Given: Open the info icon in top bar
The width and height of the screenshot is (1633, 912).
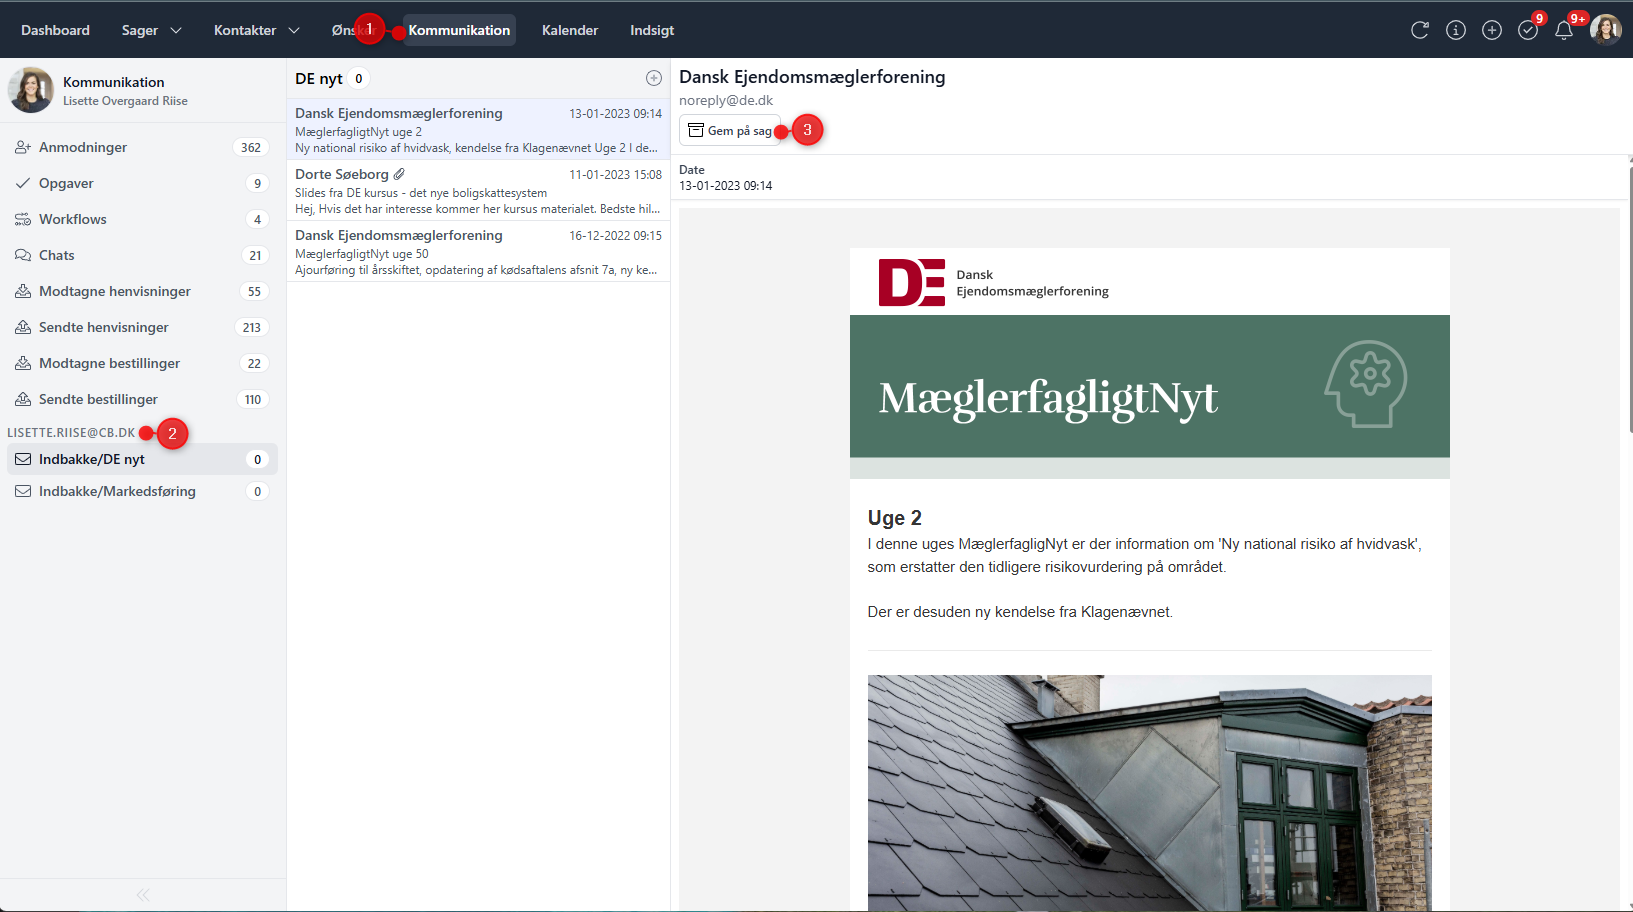Looking at the screenshot, I should tap(1456, 30).
